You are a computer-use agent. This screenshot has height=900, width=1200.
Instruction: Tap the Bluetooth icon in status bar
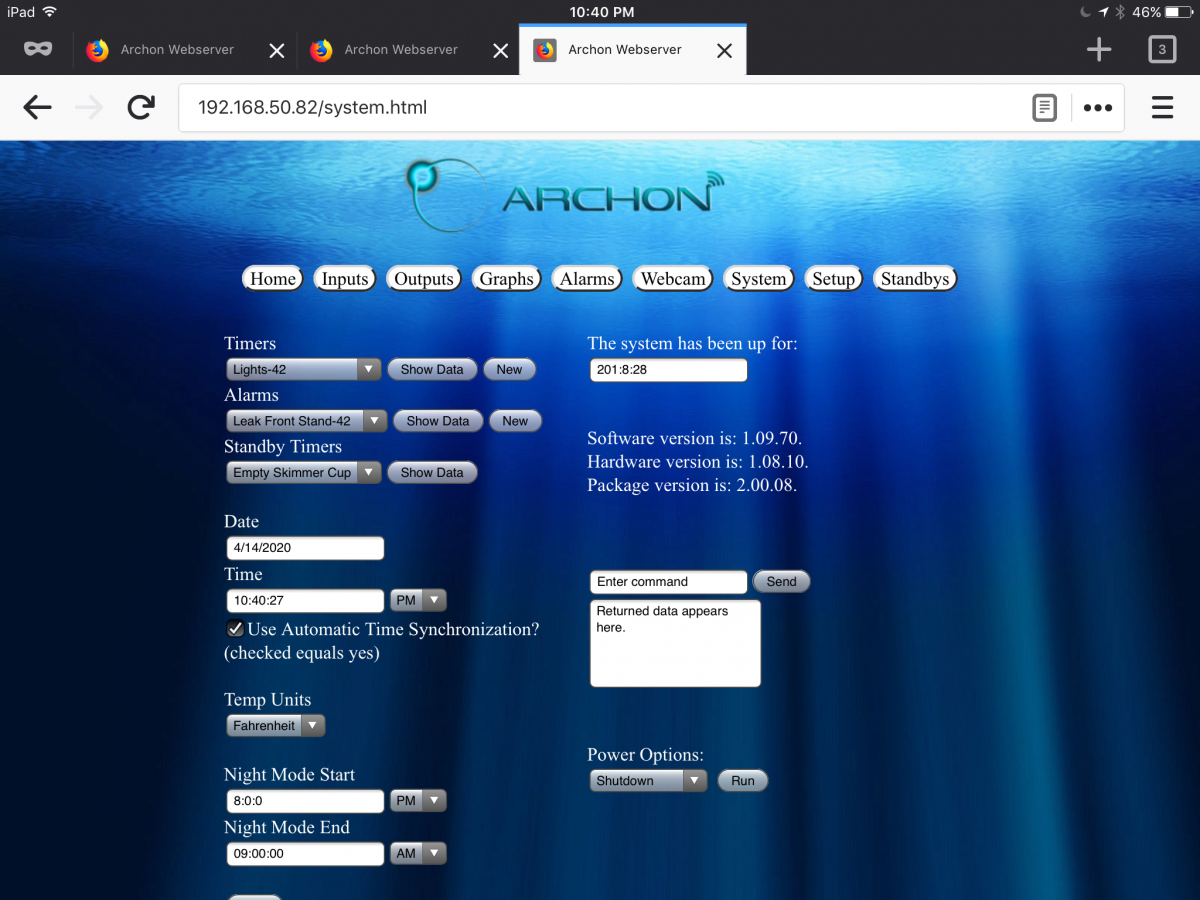pyautogui.click(x=1121, y=12)
